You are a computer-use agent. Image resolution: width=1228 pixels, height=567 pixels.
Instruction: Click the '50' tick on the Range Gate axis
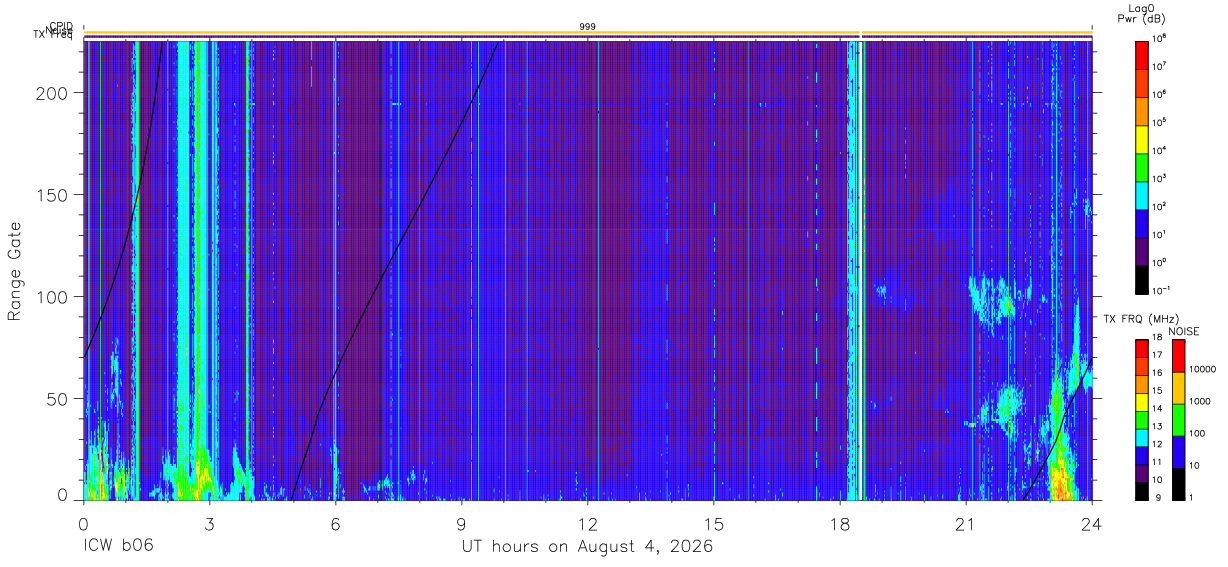pyautogui.click(x=57, y=399)
